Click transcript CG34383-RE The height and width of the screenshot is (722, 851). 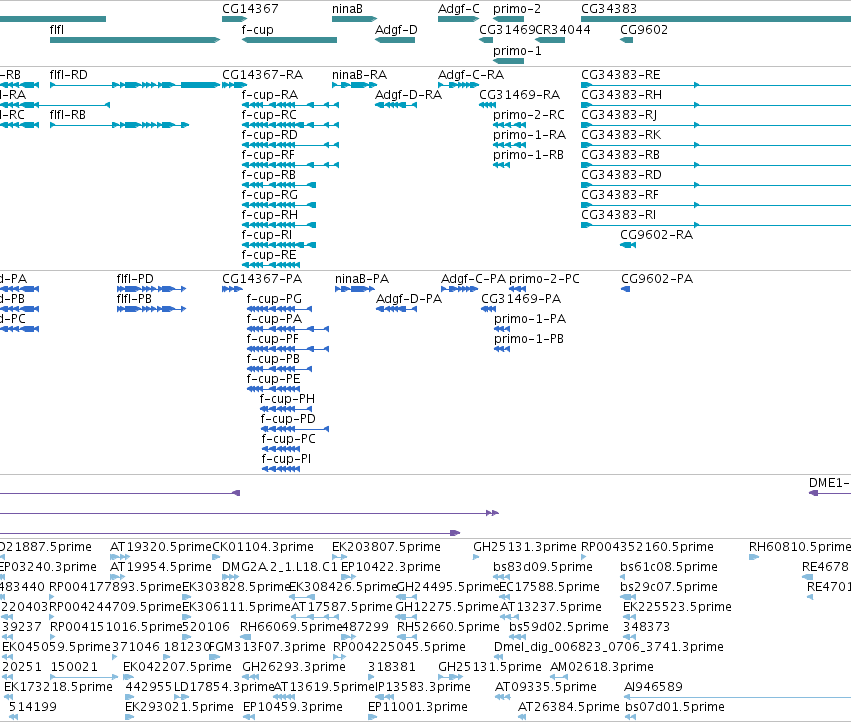coord(621,74)
